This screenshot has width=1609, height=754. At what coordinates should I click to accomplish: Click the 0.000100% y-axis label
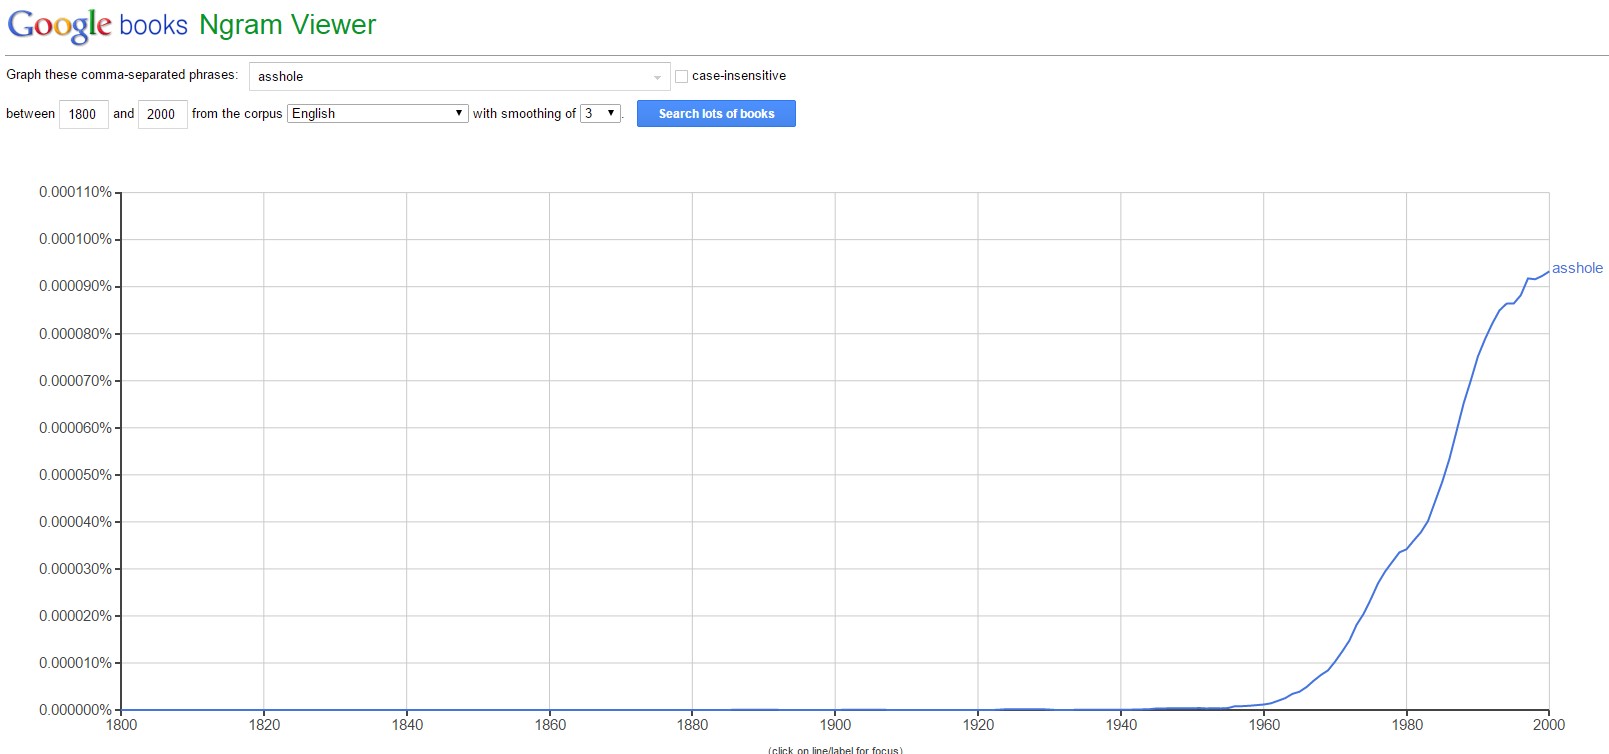pyautogui.click(x=75, y=239)
